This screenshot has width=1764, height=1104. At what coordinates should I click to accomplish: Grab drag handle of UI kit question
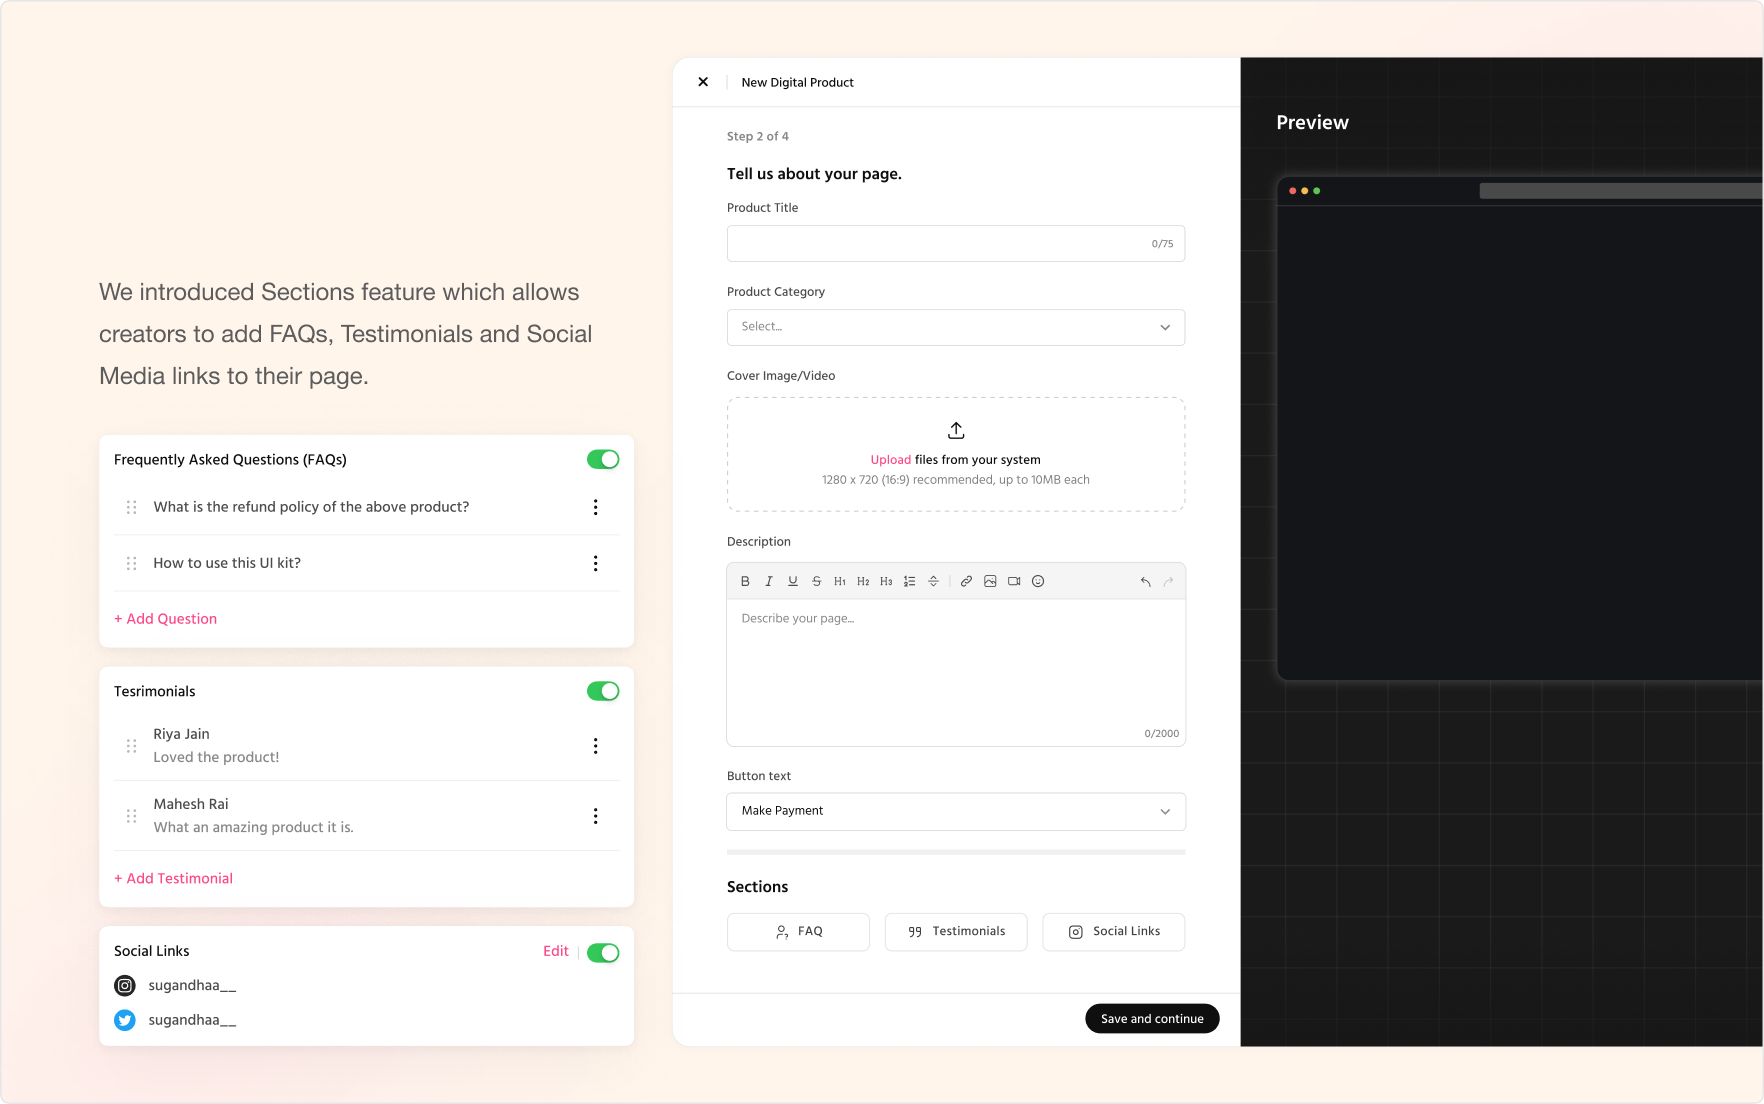click(132, 563)
